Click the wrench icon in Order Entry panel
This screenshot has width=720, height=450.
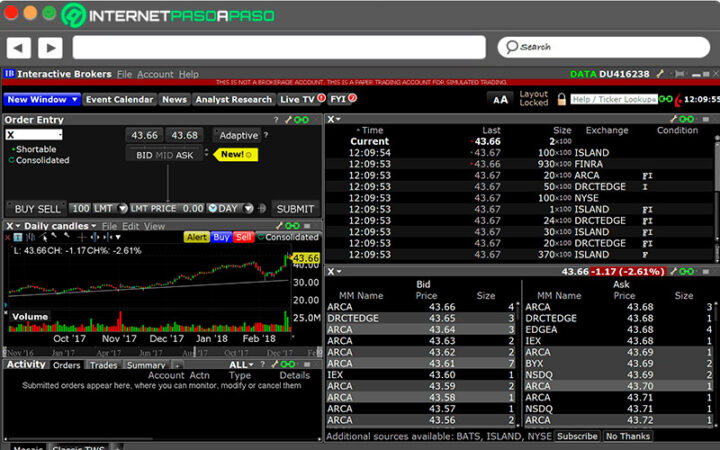pyautogui.click(x=288, y=120)
